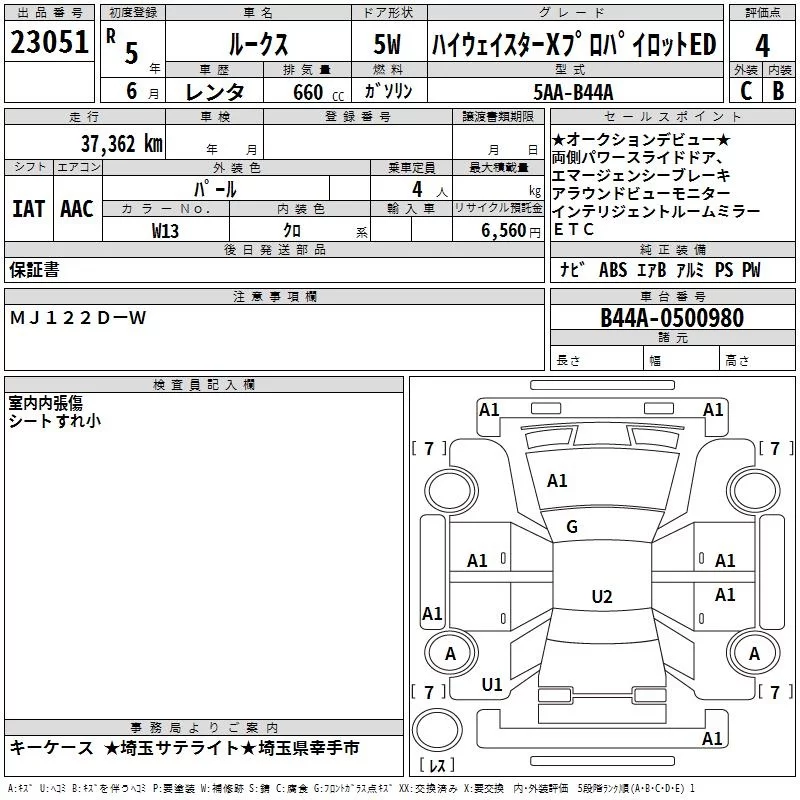Click exterior grade C
This screenshot has height=800, width=800.
(745, 91)
